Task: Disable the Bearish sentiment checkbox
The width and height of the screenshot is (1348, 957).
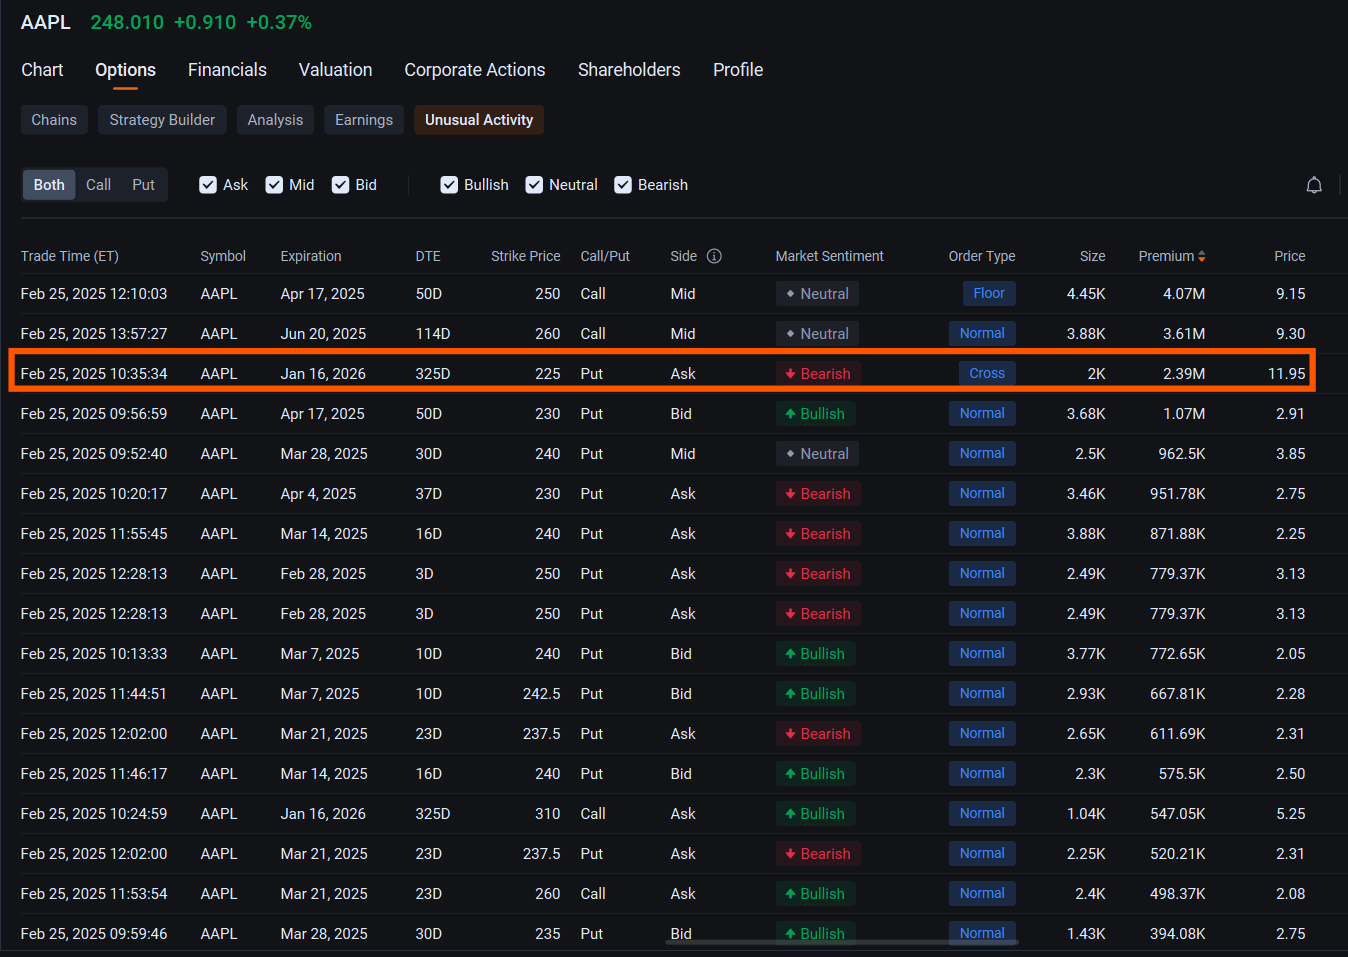Action: (623, 185)
